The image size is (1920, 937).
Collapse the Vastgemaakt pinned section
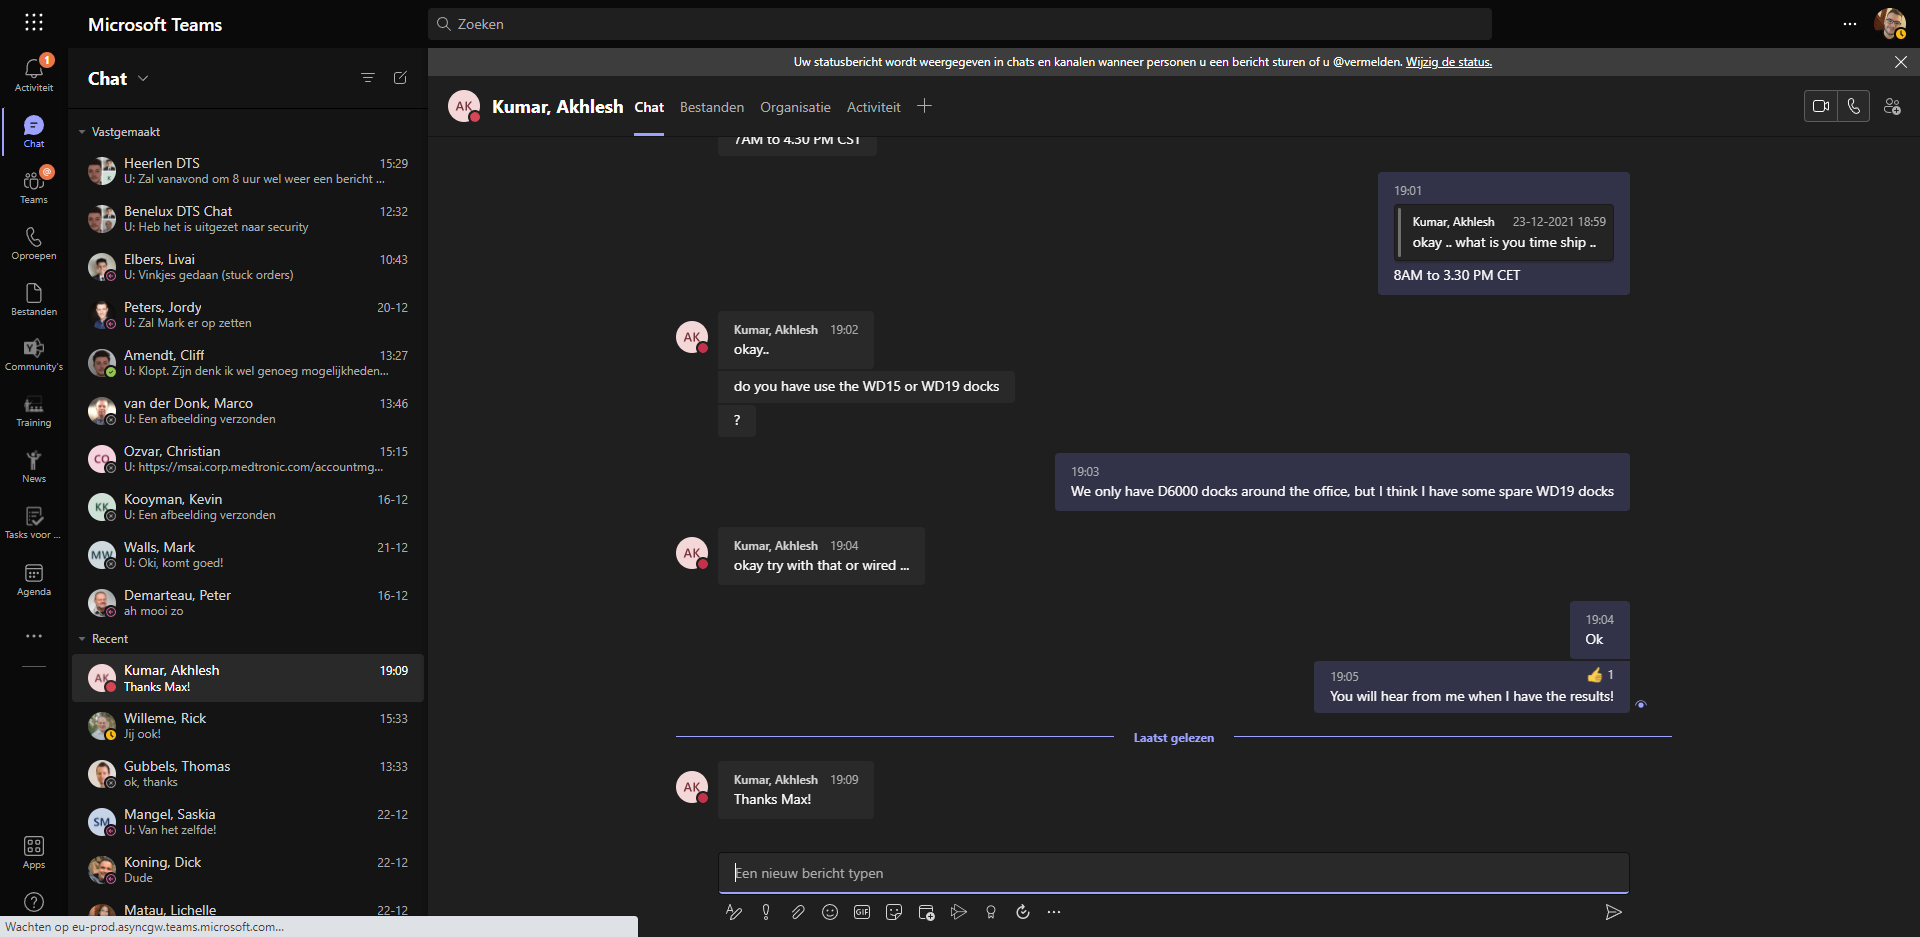click(82, 132)
